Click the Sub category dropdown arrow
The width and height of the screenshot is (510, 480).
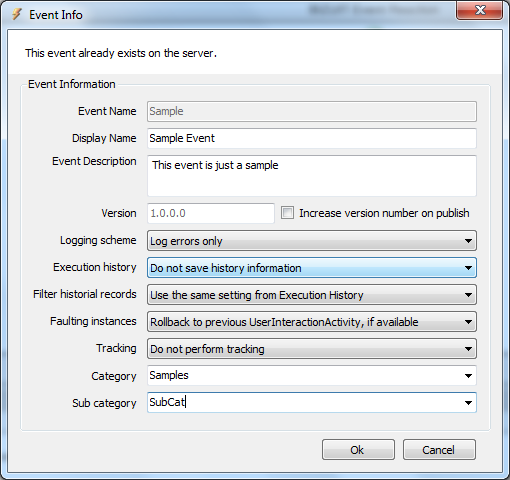(468, 403)
